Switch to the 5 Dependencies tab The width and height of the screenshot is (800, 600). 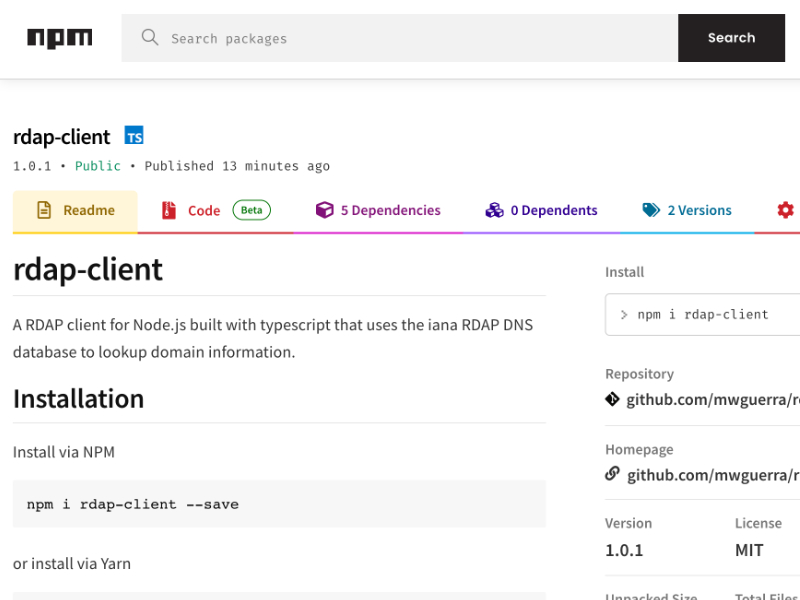pyautogui.click(x=378, y=210)
